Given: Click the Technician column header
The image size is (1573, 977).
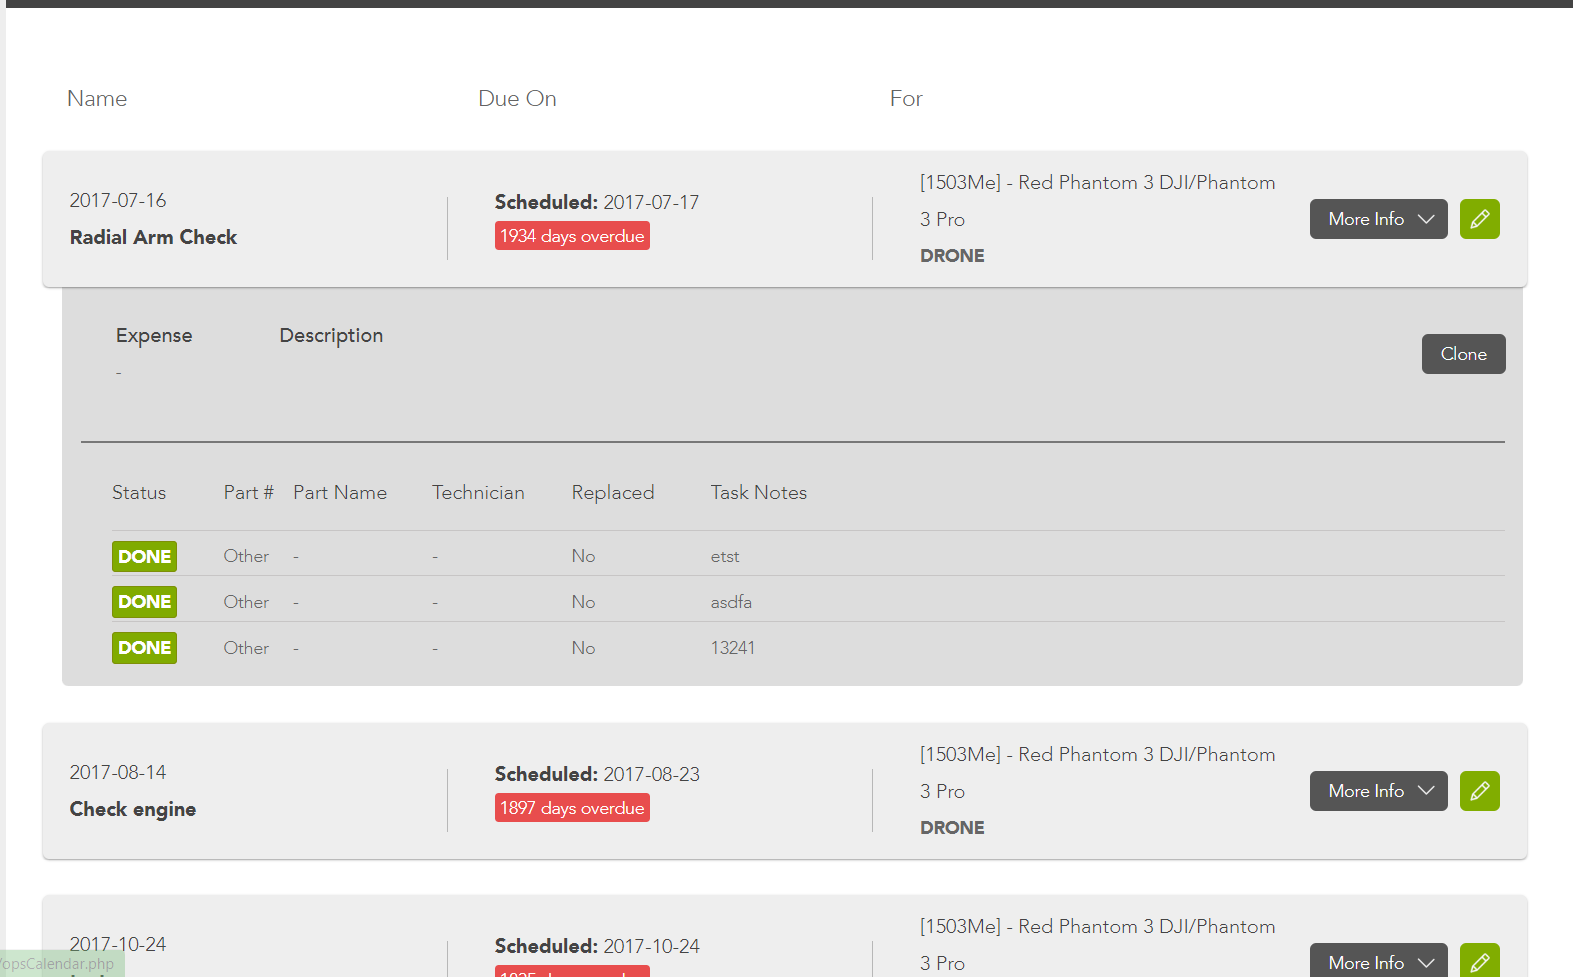Looking at the screenshot, I should 478,492.
